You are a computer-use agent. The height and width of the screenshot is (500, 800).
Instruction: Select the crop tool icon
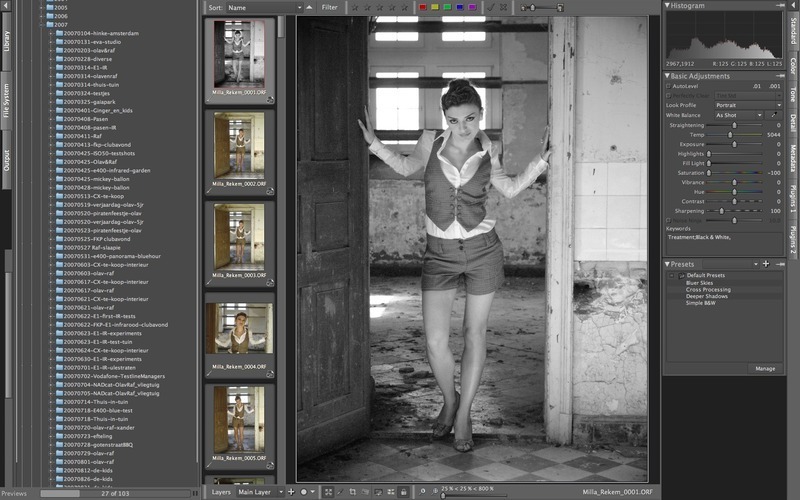353,492
